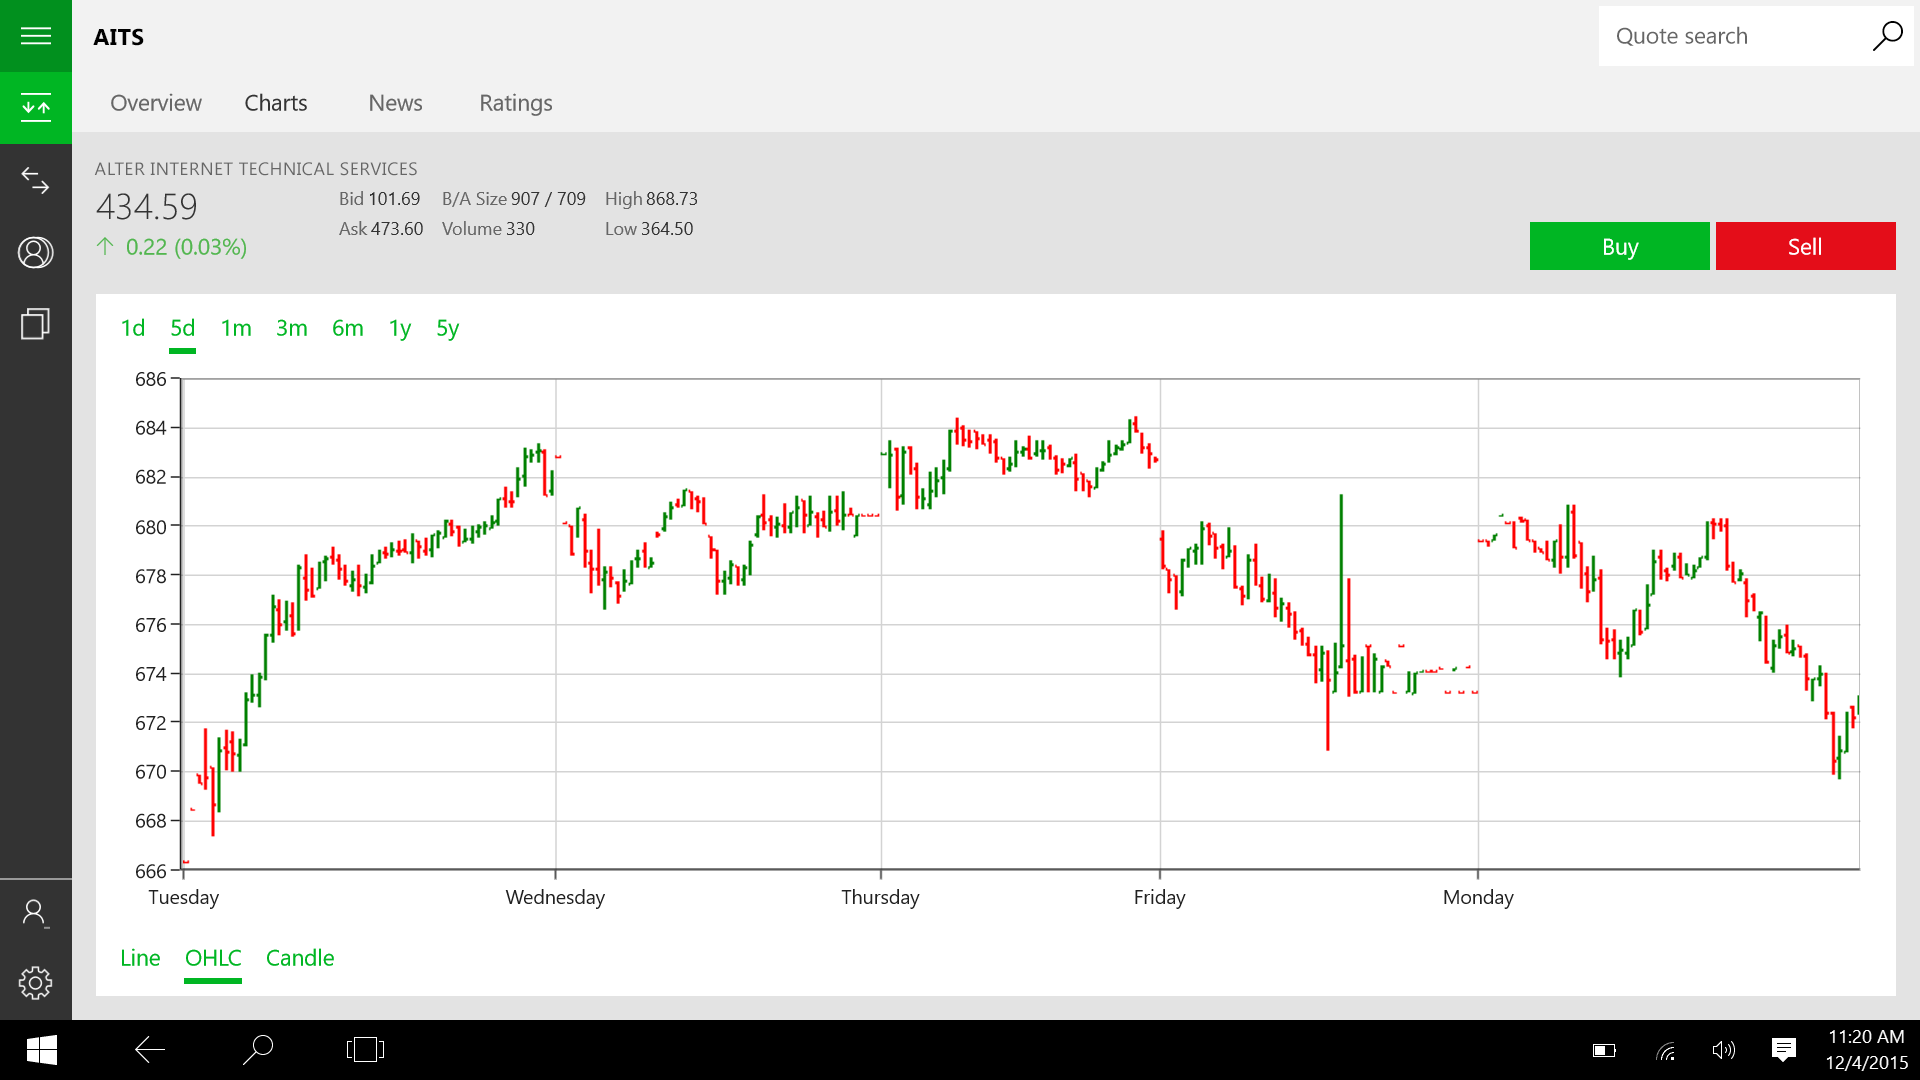Select the 1y time range option

pyautogui.click(x=400, y=328)
